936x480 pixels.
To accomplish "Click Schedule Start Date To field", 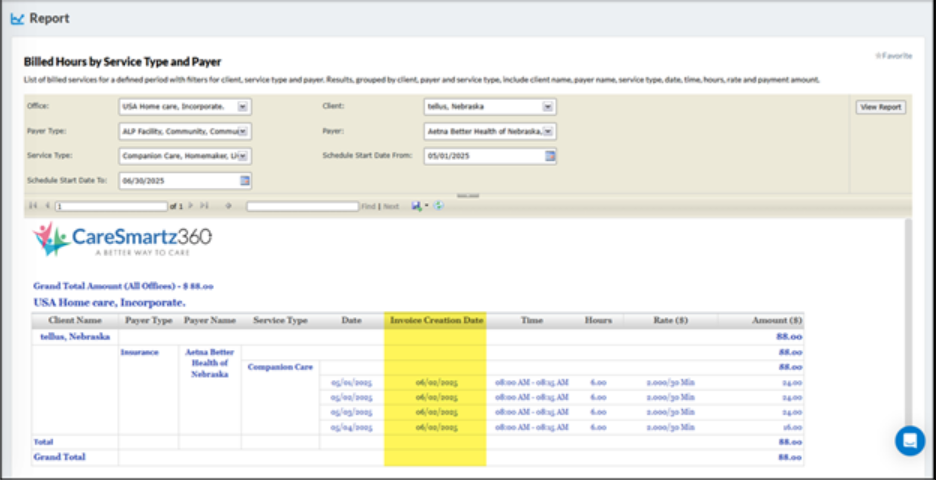I will 179,180.
